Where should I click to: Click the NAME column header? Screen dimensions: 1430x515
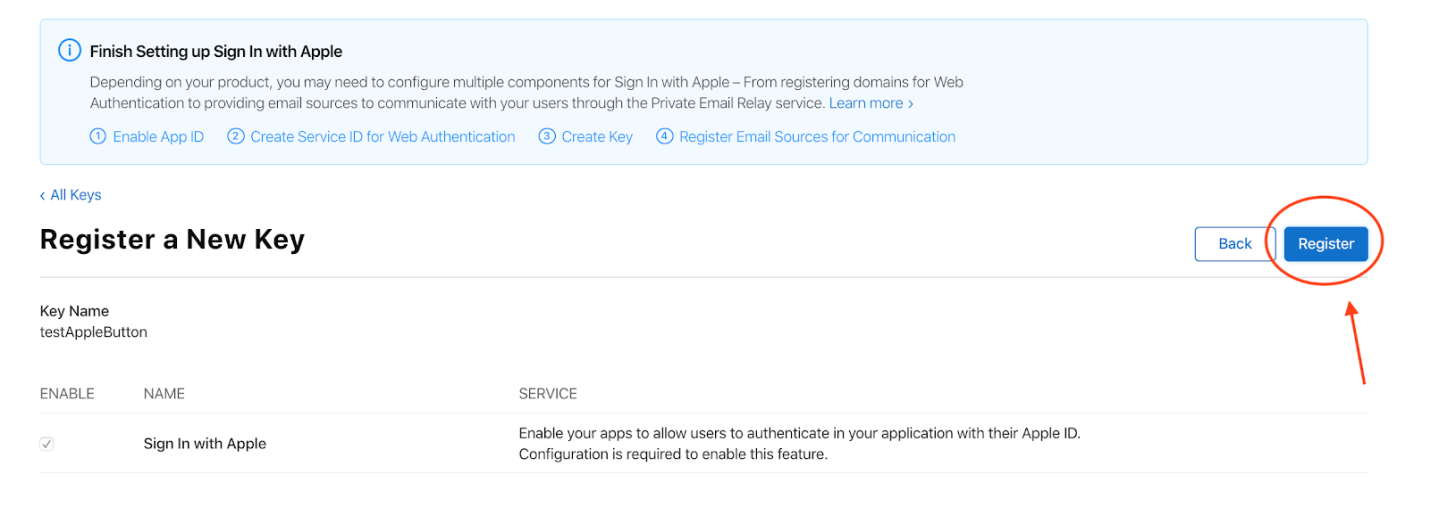coord(164,394)
